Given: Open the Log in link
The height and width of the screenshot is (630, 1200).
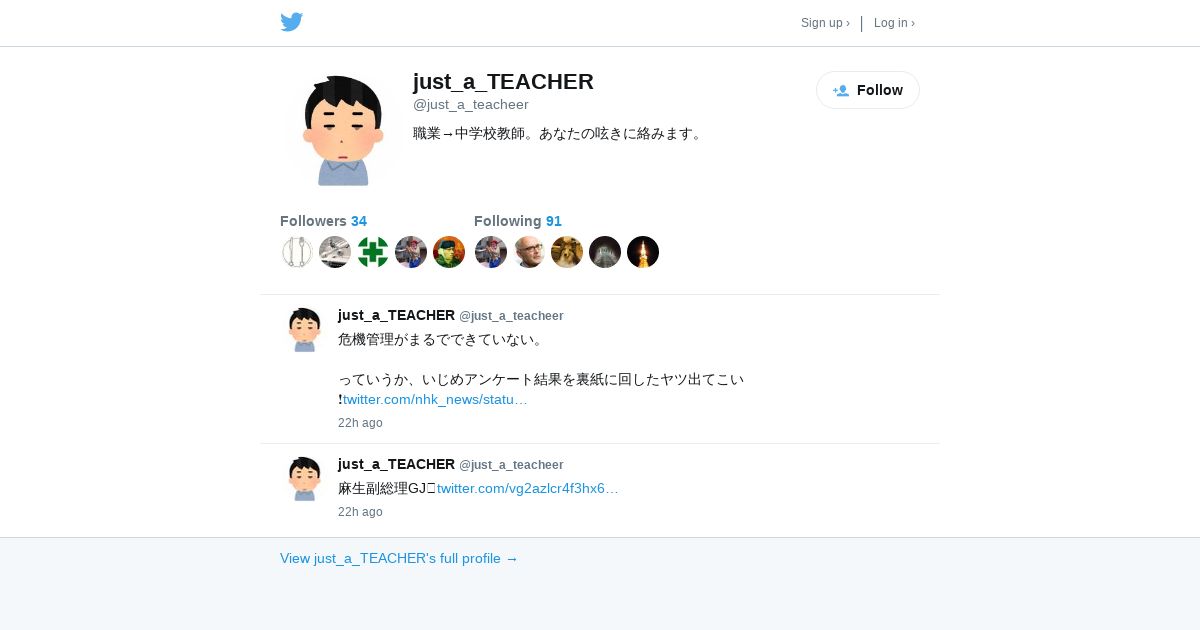Looking at the screenshot, I should (x=894, y=23).
